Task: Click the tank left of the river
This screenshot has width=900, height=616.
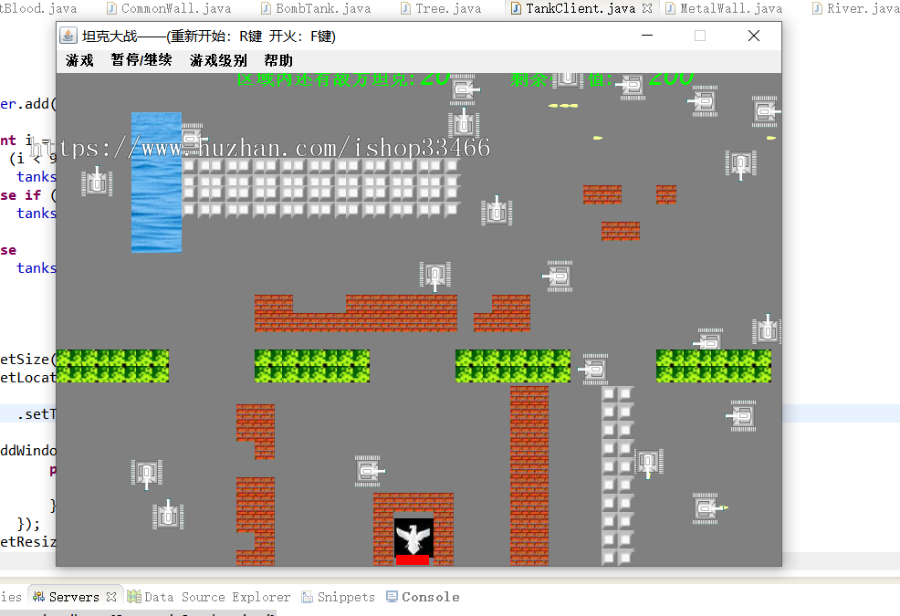Action: [96, 183]
